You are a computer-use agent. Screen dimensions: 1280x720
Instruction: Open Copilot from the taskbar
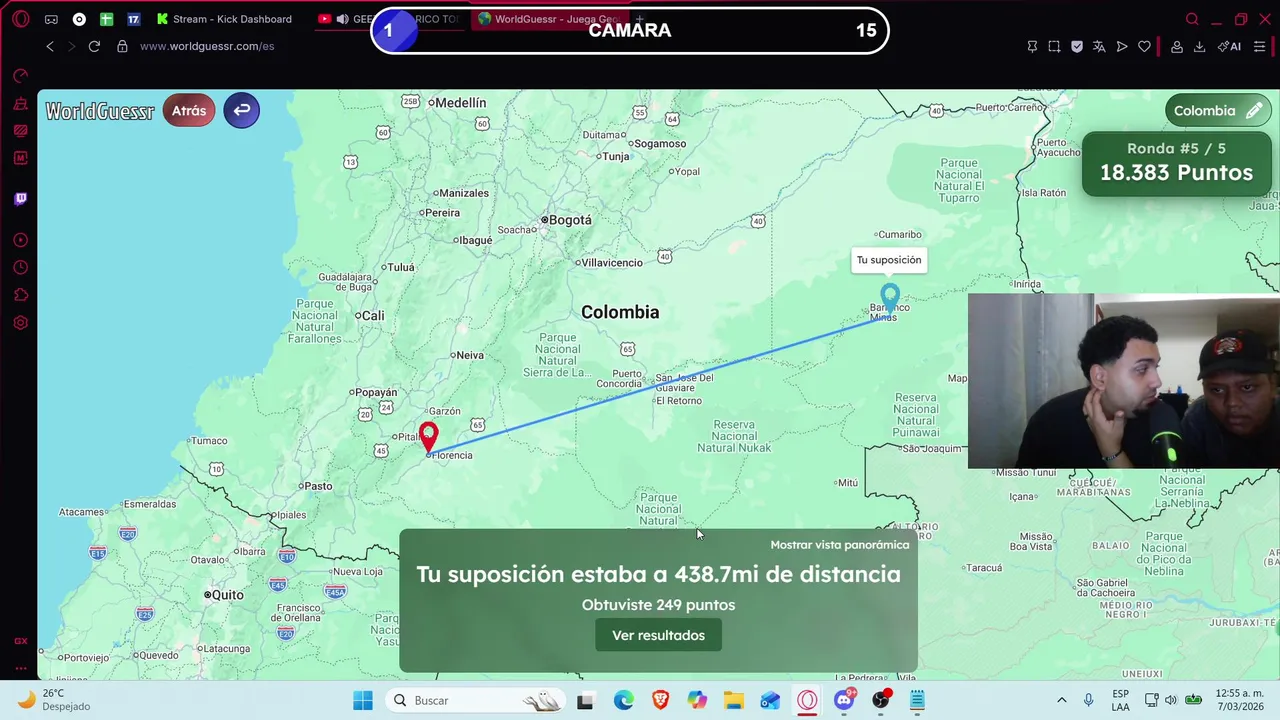(x=697, y=700)
